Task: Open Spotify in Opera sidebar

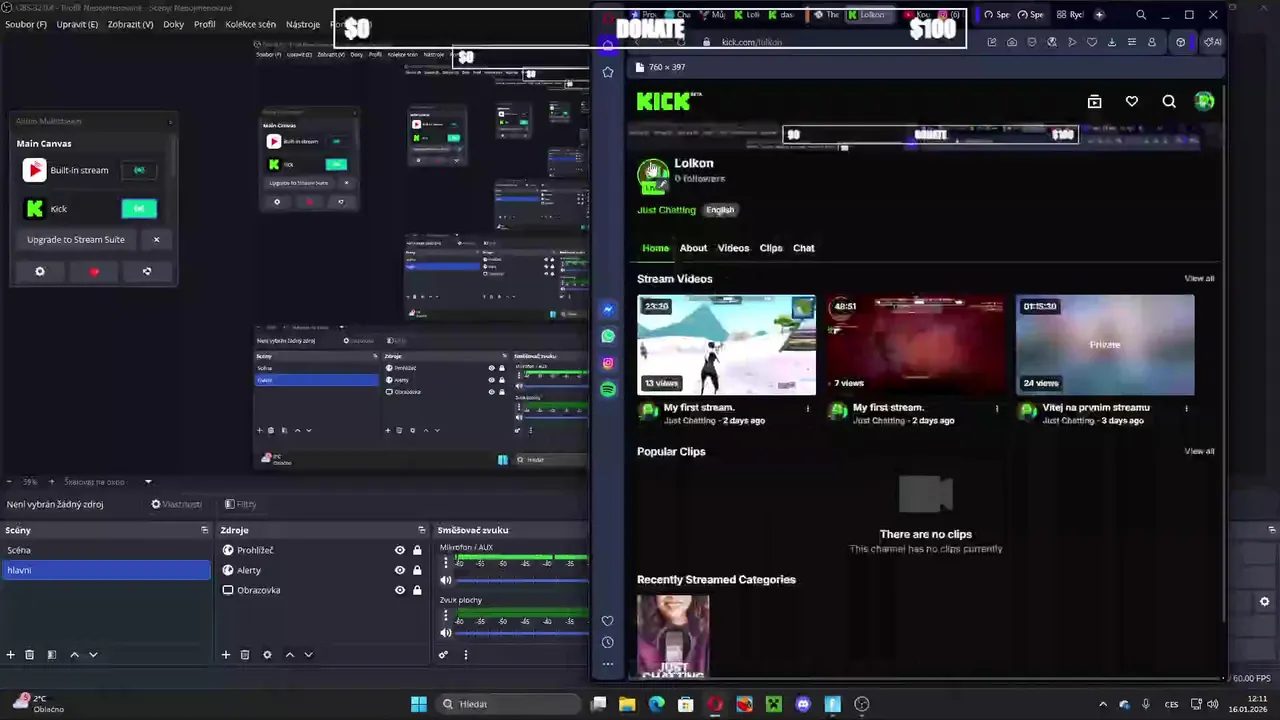Action: pyautogui.click(x=608, y=389)
